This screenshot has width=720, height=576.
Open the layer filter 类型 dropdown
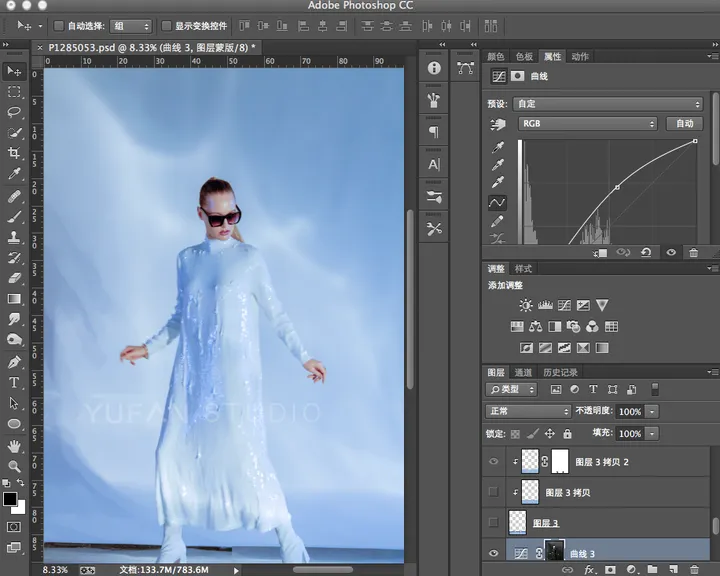pos(511,390)
